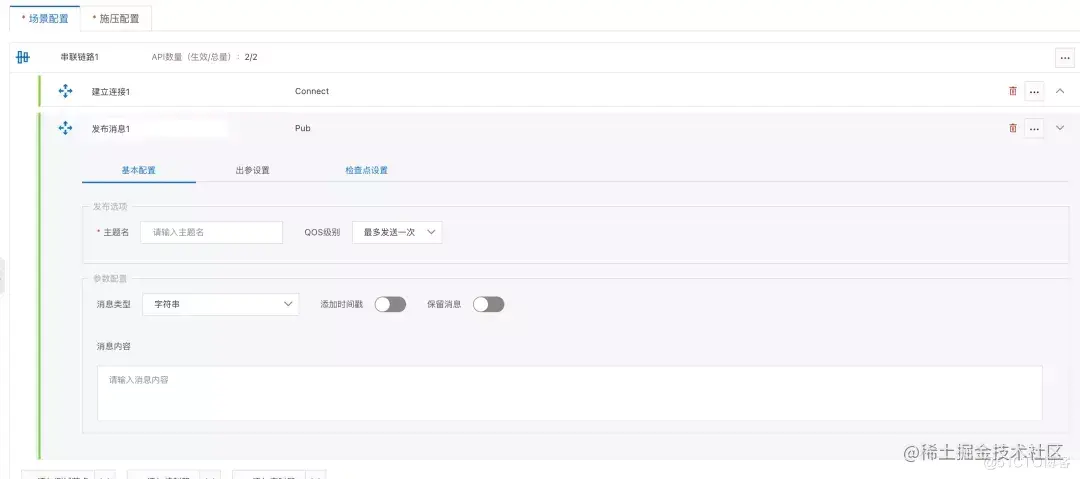This screenshot has height=479, width=1080.
Task: Toggle the 建立连接1 row chevron
Action: (1060, 91)
